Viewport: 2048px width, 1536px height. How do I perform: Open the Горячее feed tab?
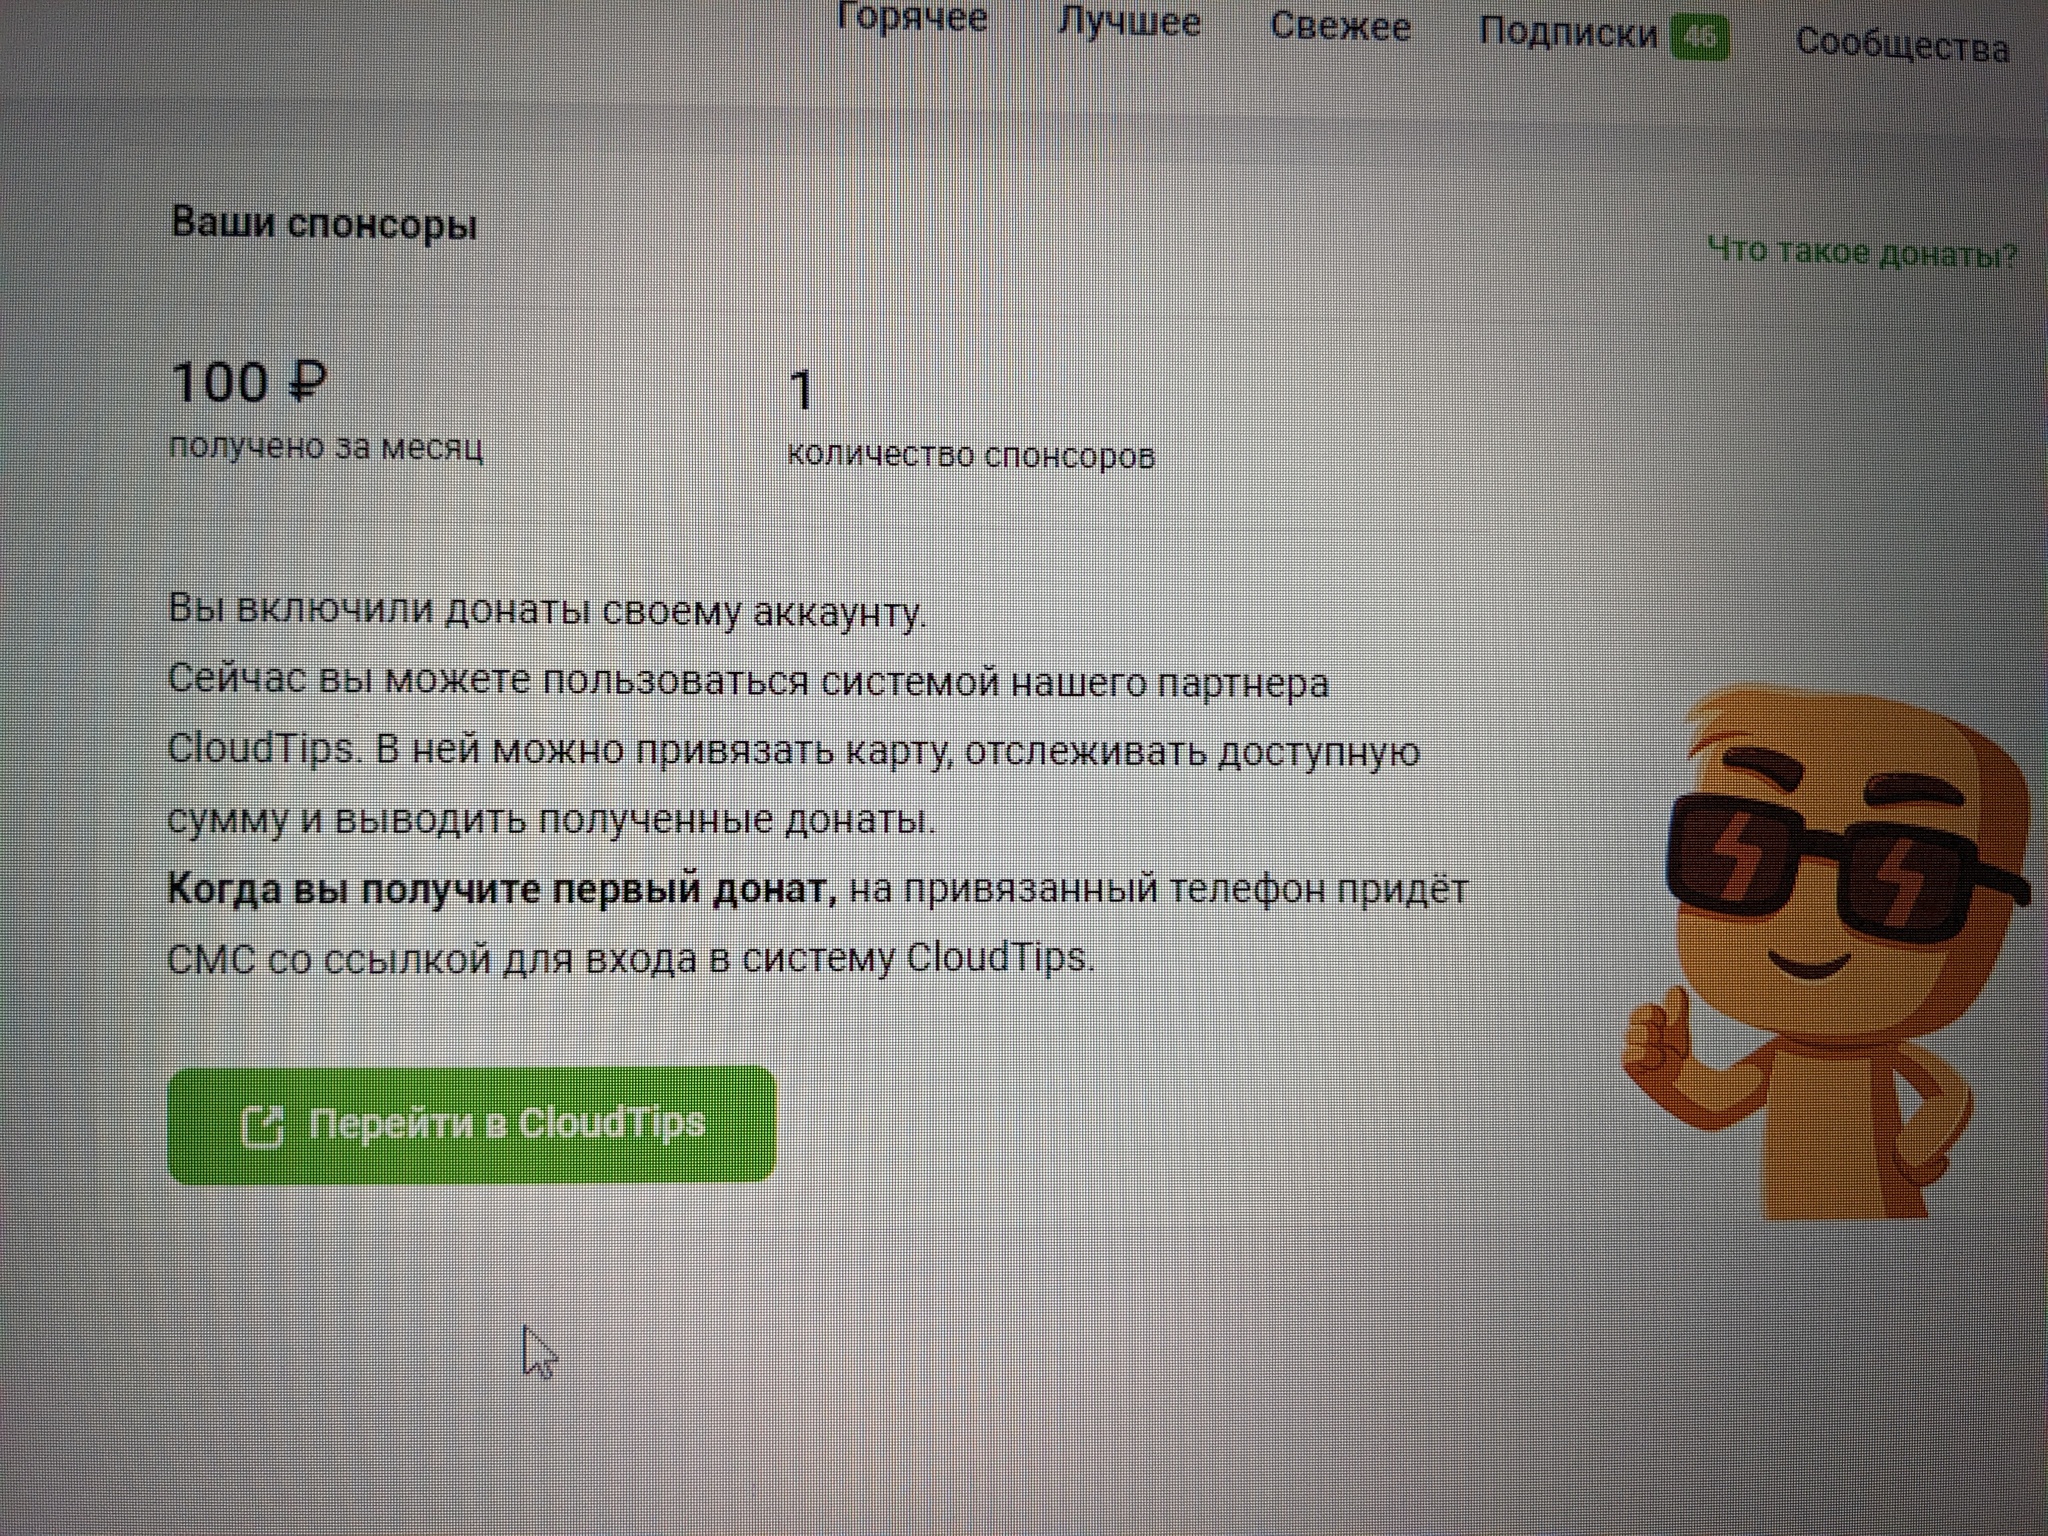coord(911,19)
